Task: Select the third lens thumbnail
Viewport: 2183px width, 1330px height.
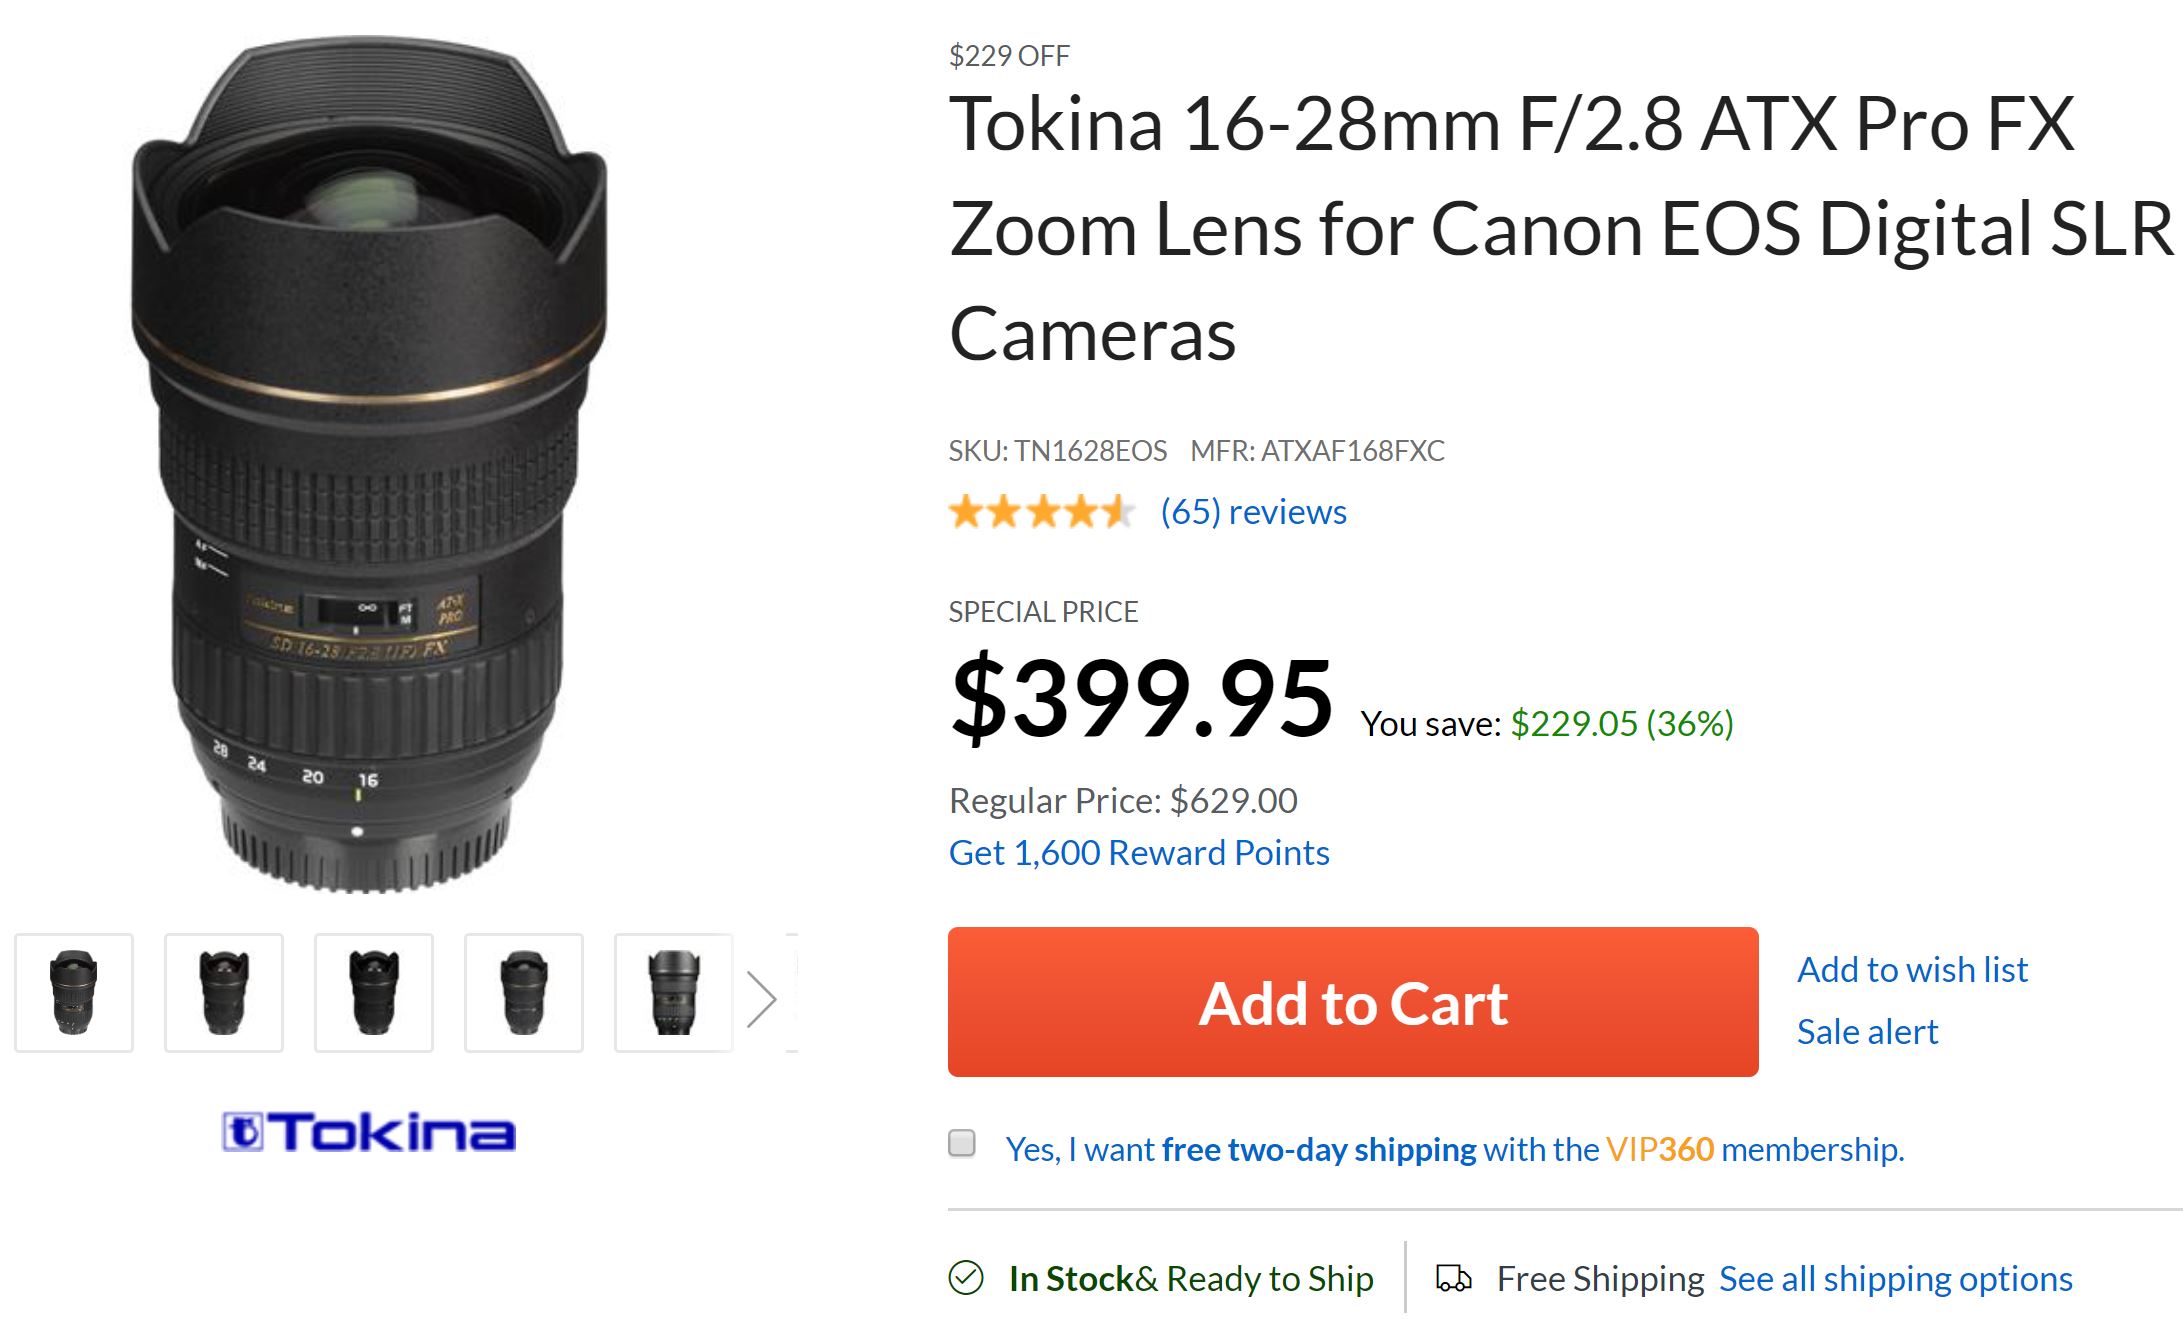Action: pos(374,992)
